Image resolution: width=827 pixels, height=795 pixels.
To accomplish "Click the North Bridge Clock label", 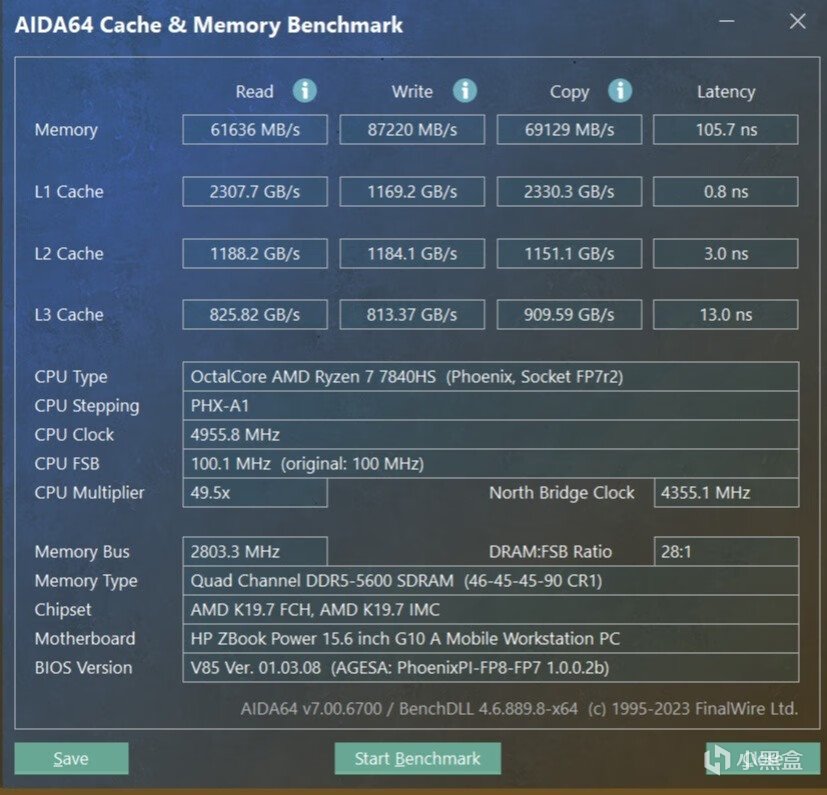I will tap(561, 493).
